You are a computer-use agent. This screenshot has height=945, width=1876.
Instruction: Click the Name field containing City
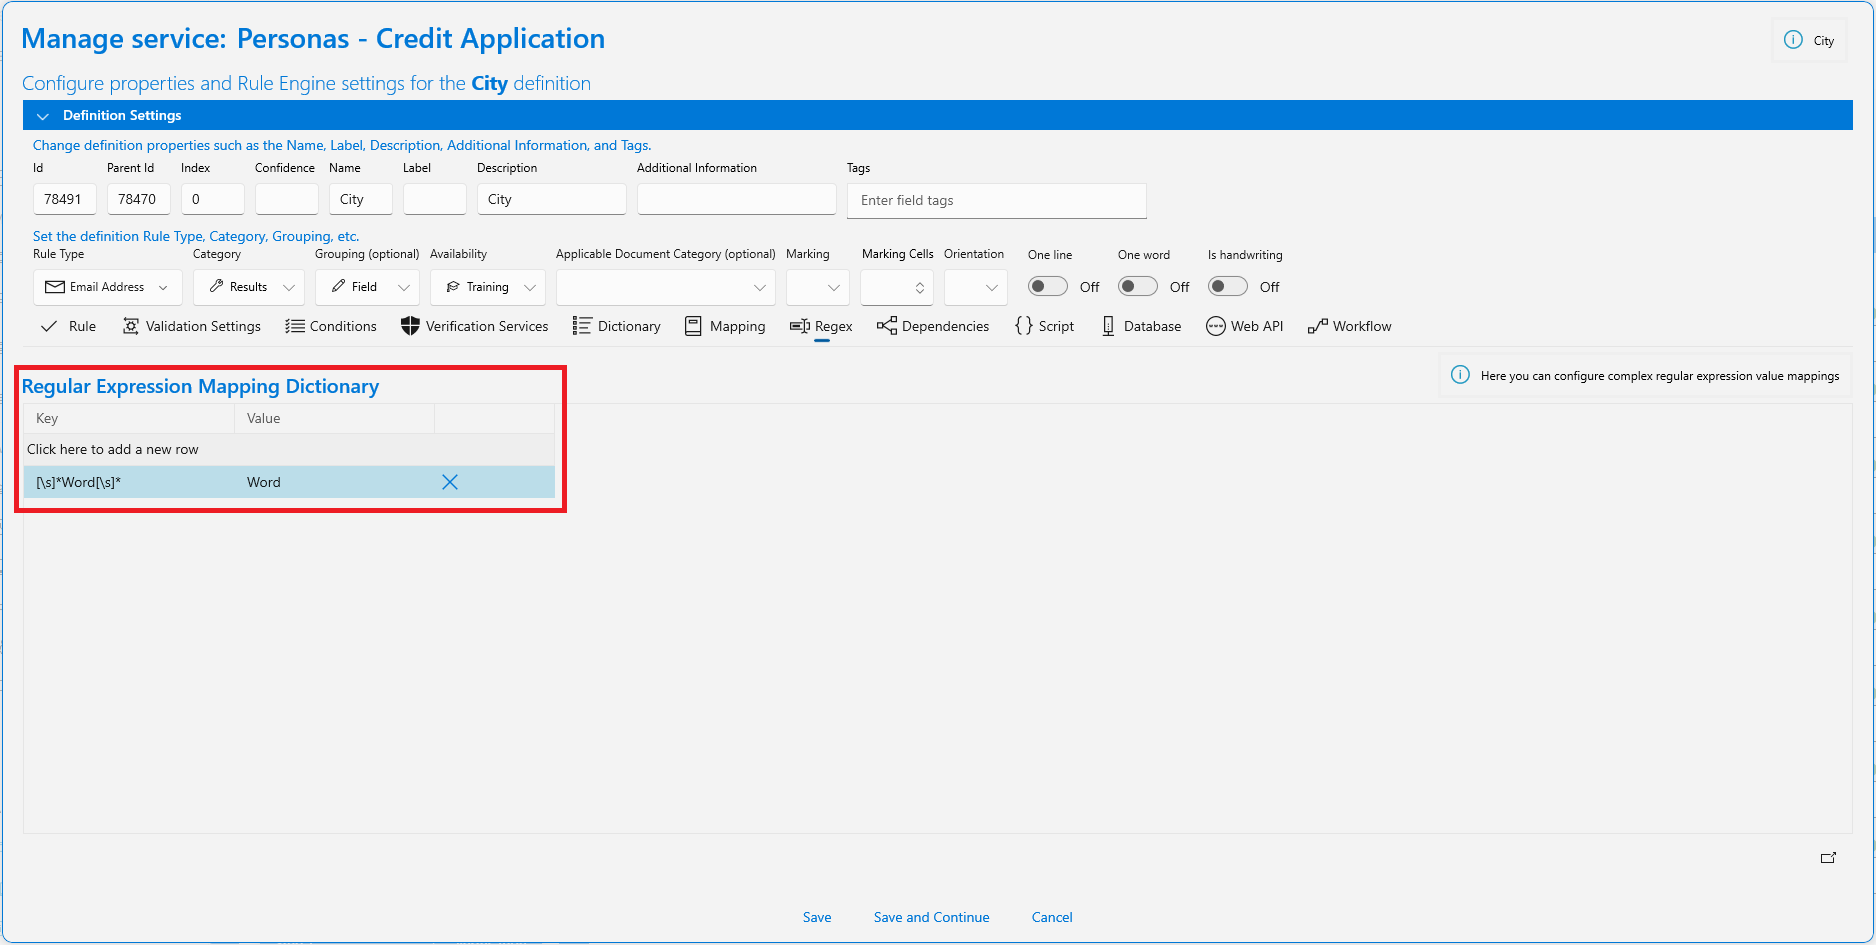[361, 199]
